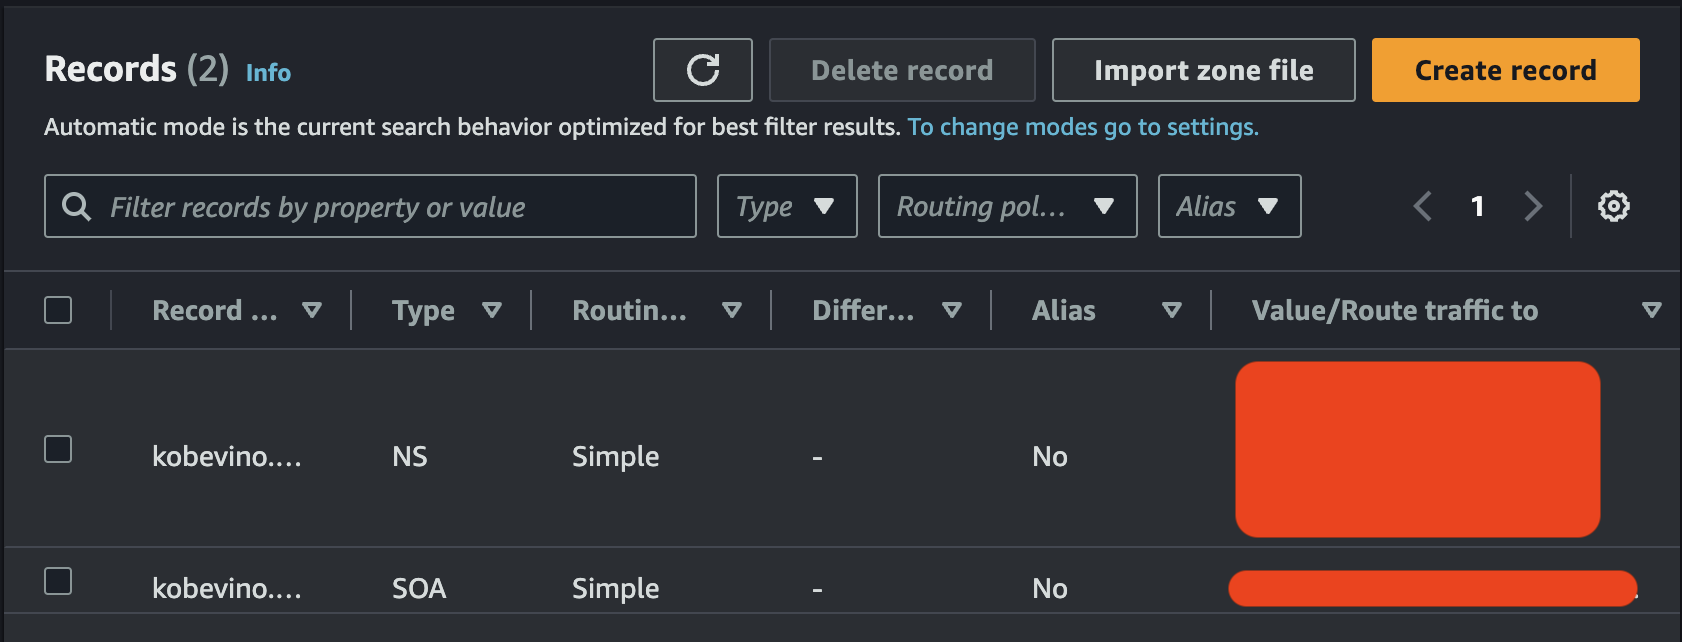The width and height of the screenshot is (1682, 642).
Task: Select the NS record checkbox
Action: [58, 449]
